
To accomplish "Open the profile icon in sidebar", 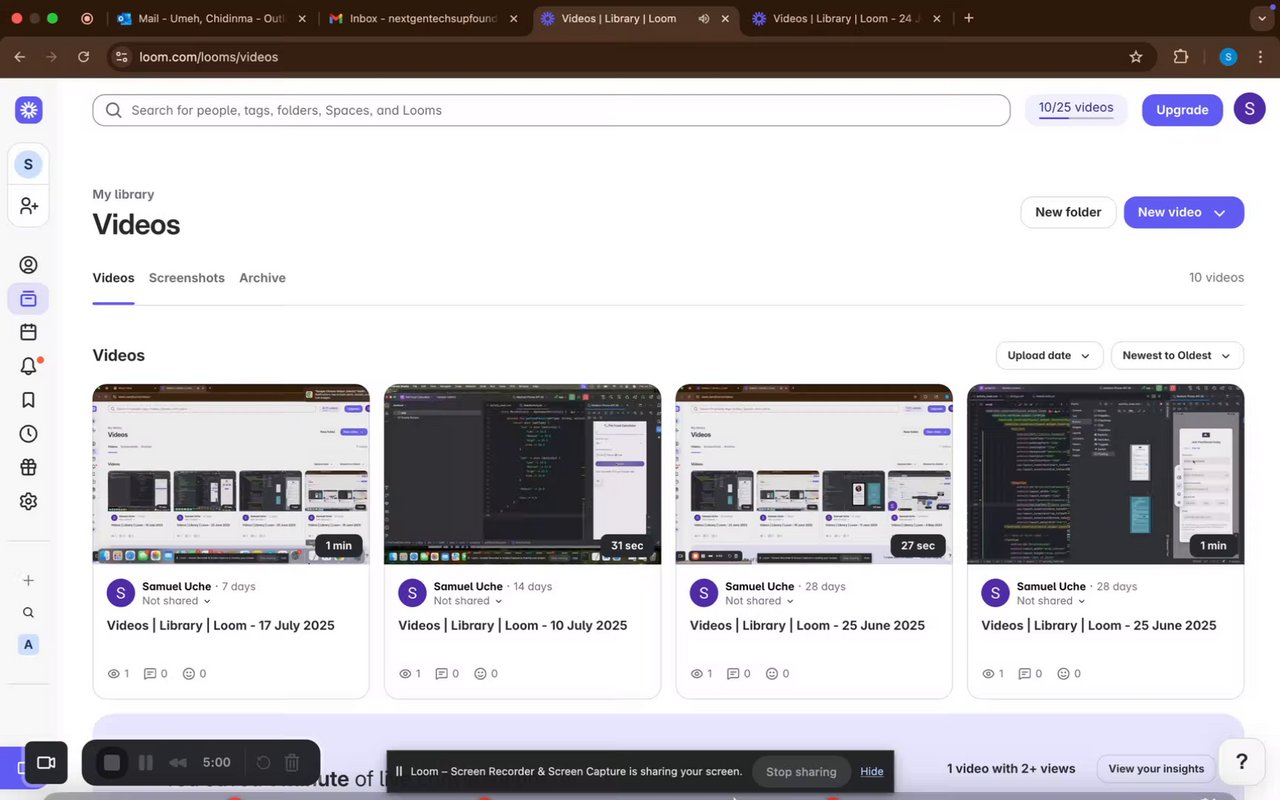I will (x=28, y=265).
